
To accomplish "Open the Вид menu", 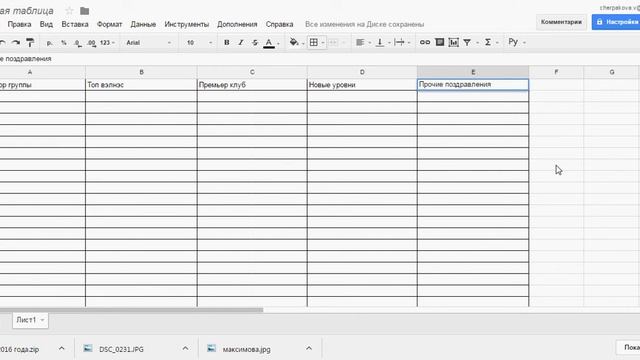I will [x=46, y=24].
